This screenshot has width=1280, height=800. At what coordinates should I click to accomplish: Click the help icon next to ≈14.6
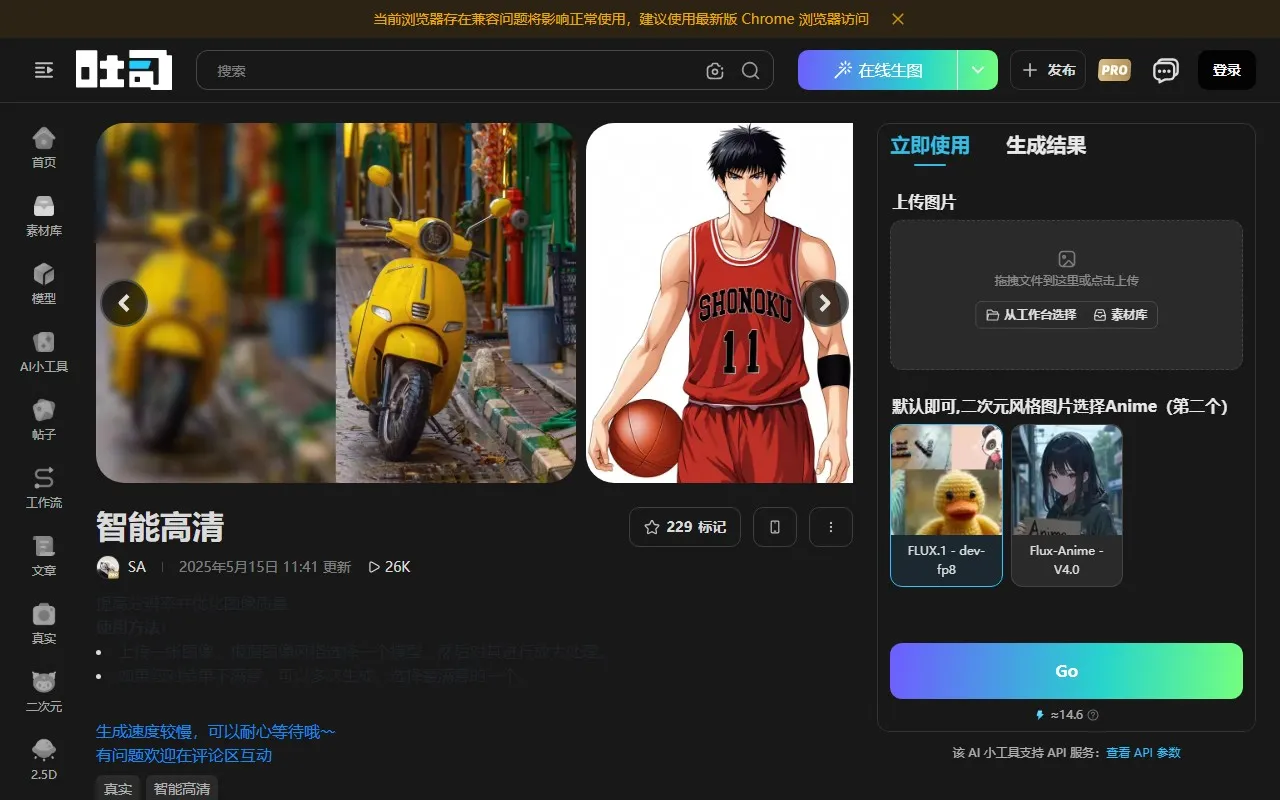click(x=1095, y=714)
